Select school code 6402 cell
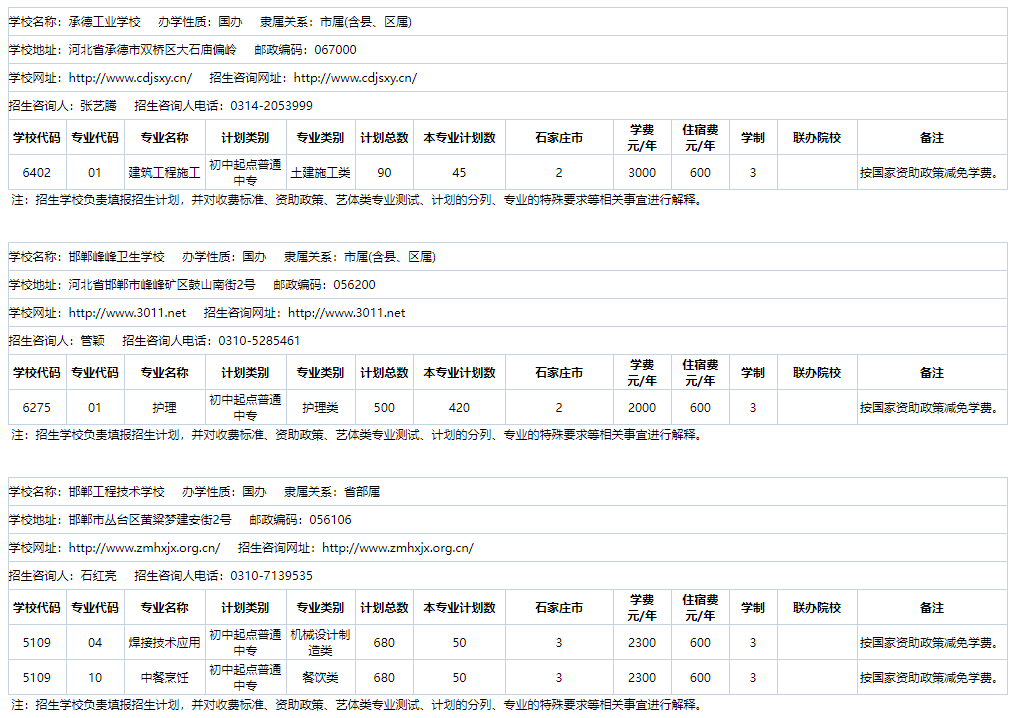Image resolution: width=1017 pixels, height=718 pixels. 36,173
